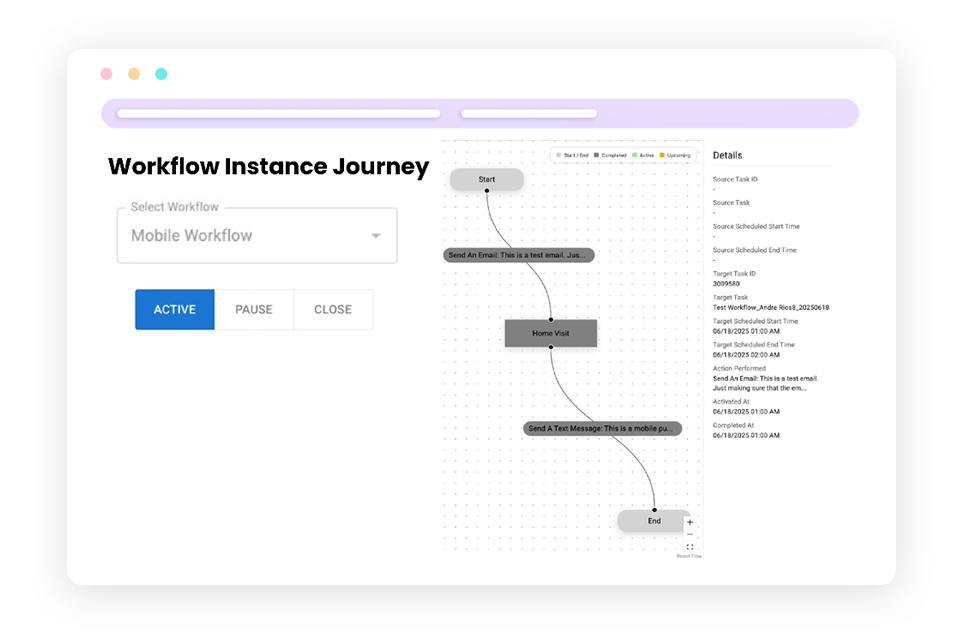This screenshot has width=975, height=630.
Task: Choose the CLOSE toggle button
Action: (x=333, y=309)
